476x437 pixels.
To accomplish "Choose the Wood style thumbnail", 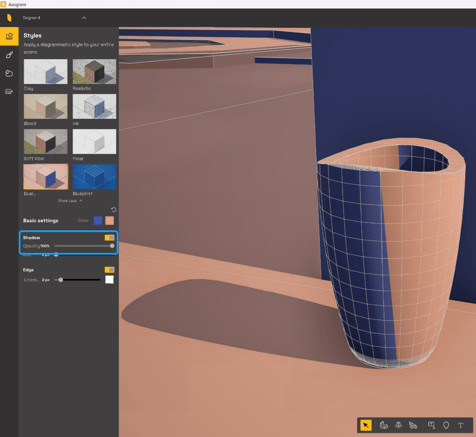I will click(46, 106).
